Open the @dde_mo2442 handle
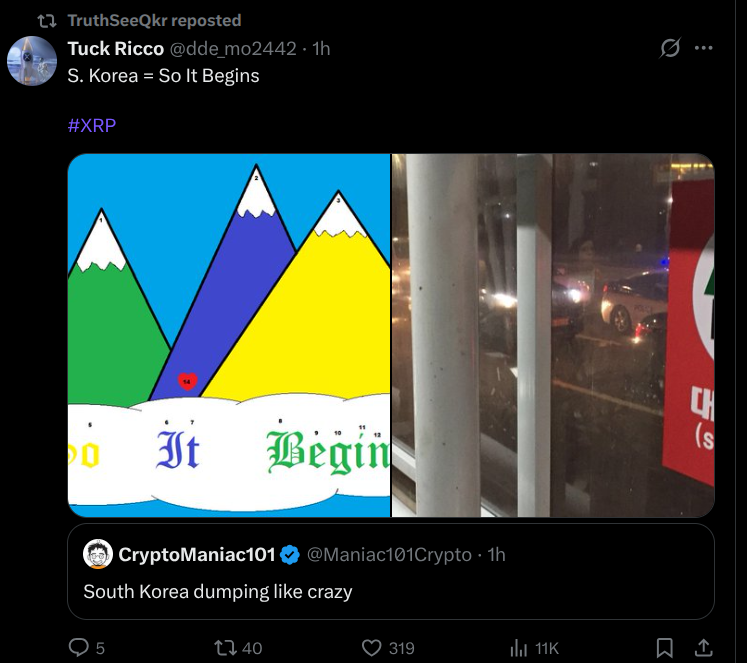Viewport: 747px width, 663px height. tap(233, 49)
